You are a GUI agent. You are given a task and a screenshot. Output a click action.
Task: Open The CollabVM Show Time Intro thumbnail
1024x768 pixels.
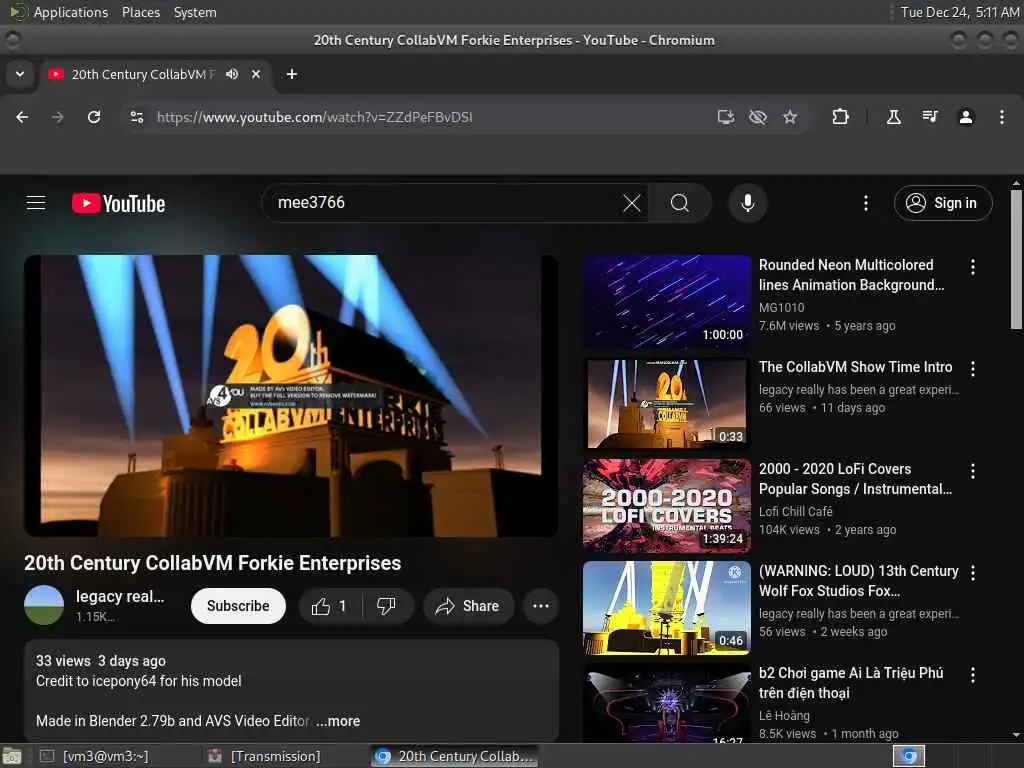667,404
